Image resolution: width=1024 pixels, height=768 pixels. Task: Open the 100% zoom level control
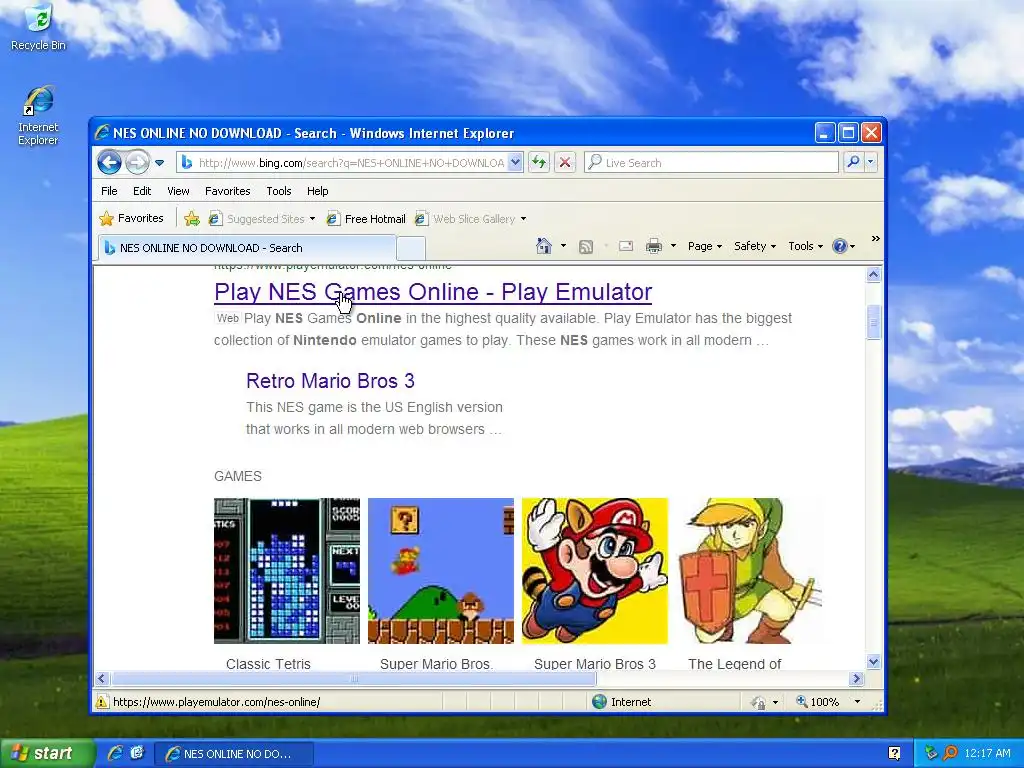(x=827, y=702)
